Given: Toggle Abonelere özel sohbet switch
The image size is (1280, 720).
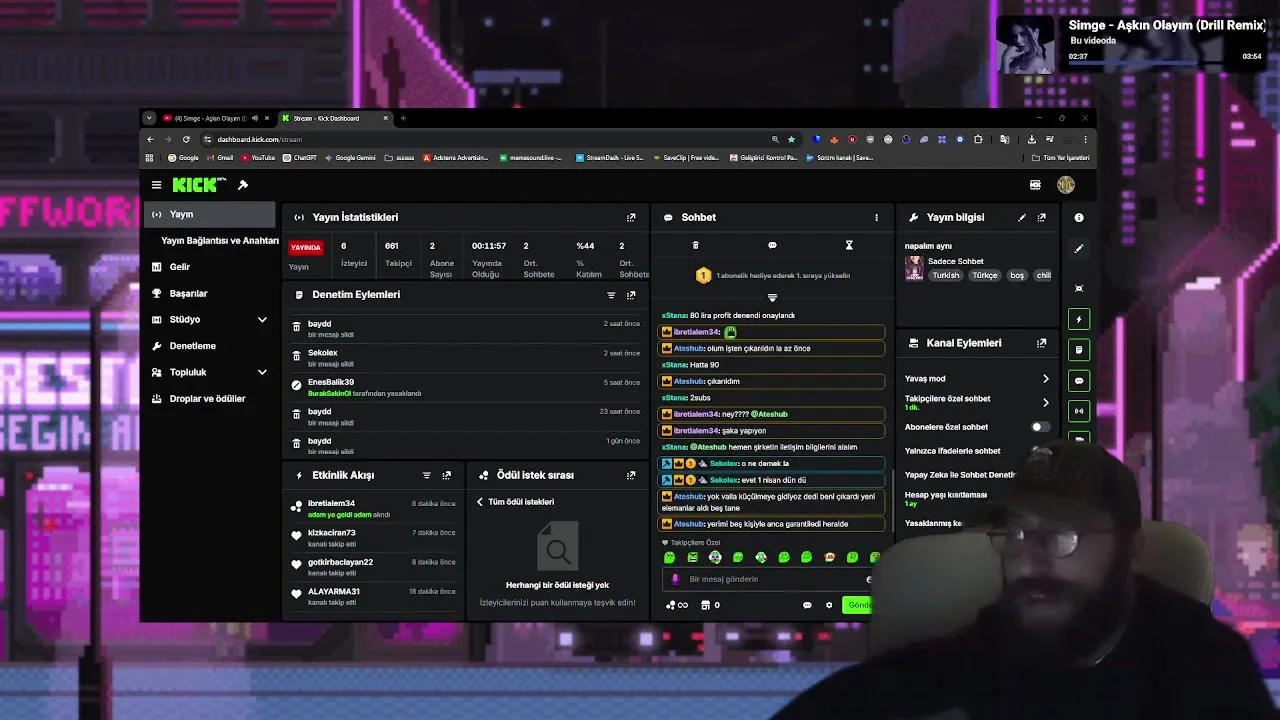Looking at the screenshot, I should pyautogui.click(x=1039, y=427).
